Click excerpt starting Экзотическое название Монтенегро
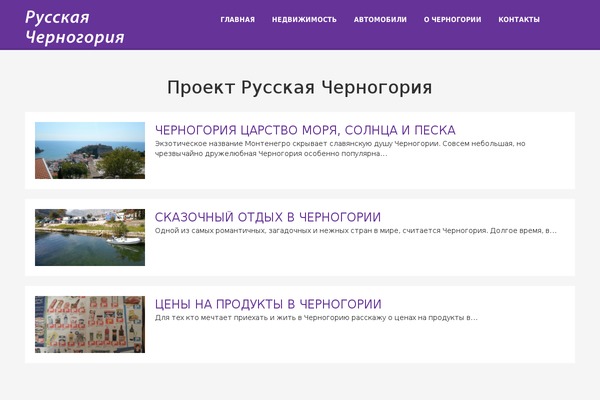The image size is (600, 400). [340, 149]
